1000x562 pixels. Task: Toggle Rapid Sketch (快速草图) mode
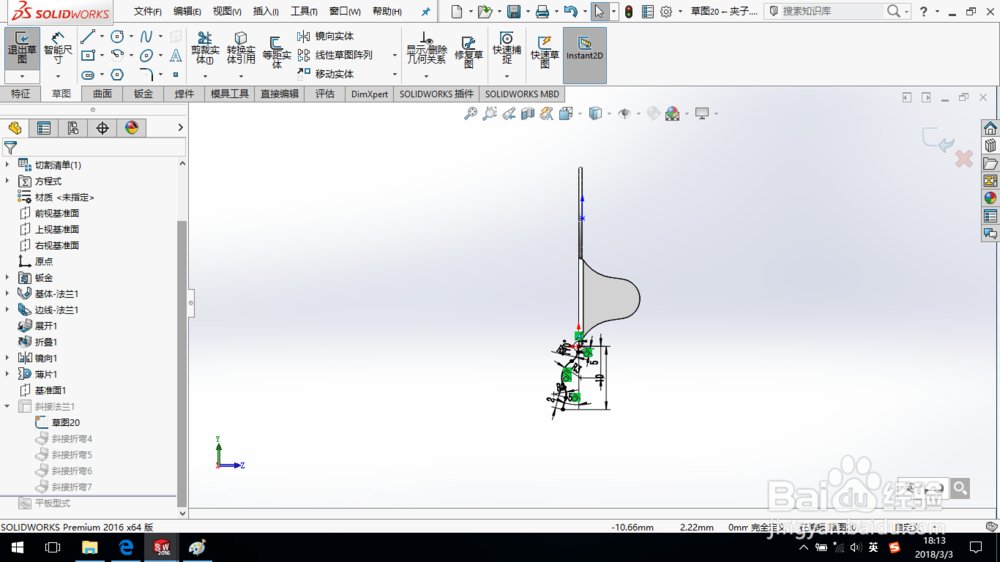coord(545,51)
